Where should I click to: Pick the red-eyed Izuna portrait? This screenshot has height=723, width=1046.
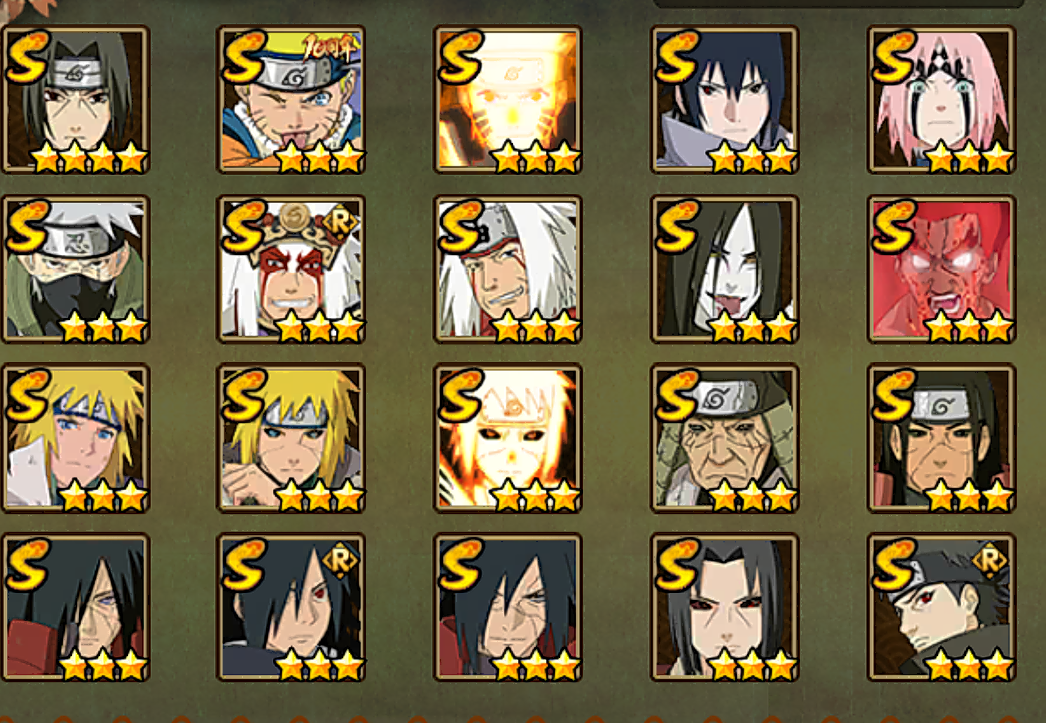(724, 607)
